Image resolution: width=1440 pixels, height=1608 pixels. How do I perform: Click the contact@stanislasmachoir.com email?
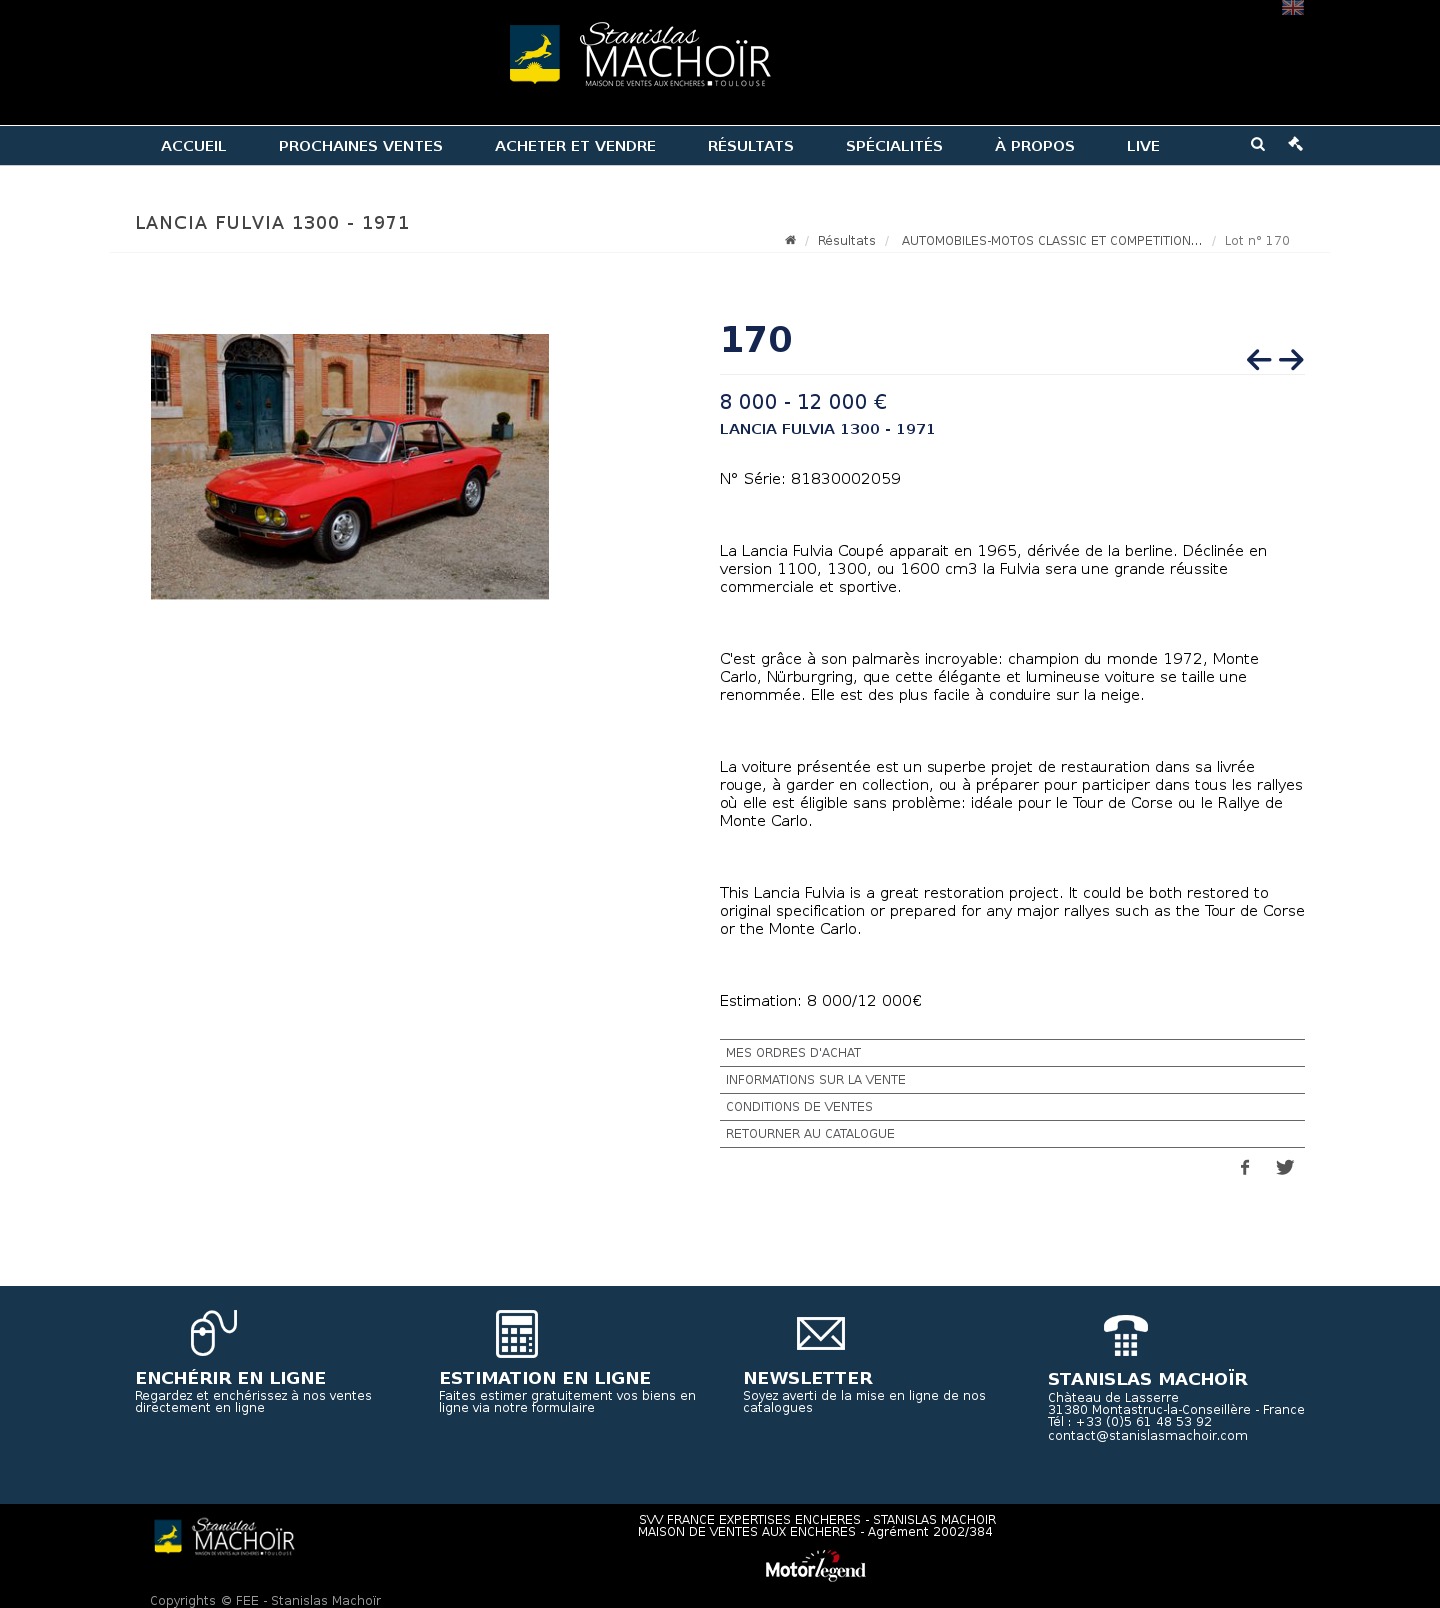point(1148,1436)
